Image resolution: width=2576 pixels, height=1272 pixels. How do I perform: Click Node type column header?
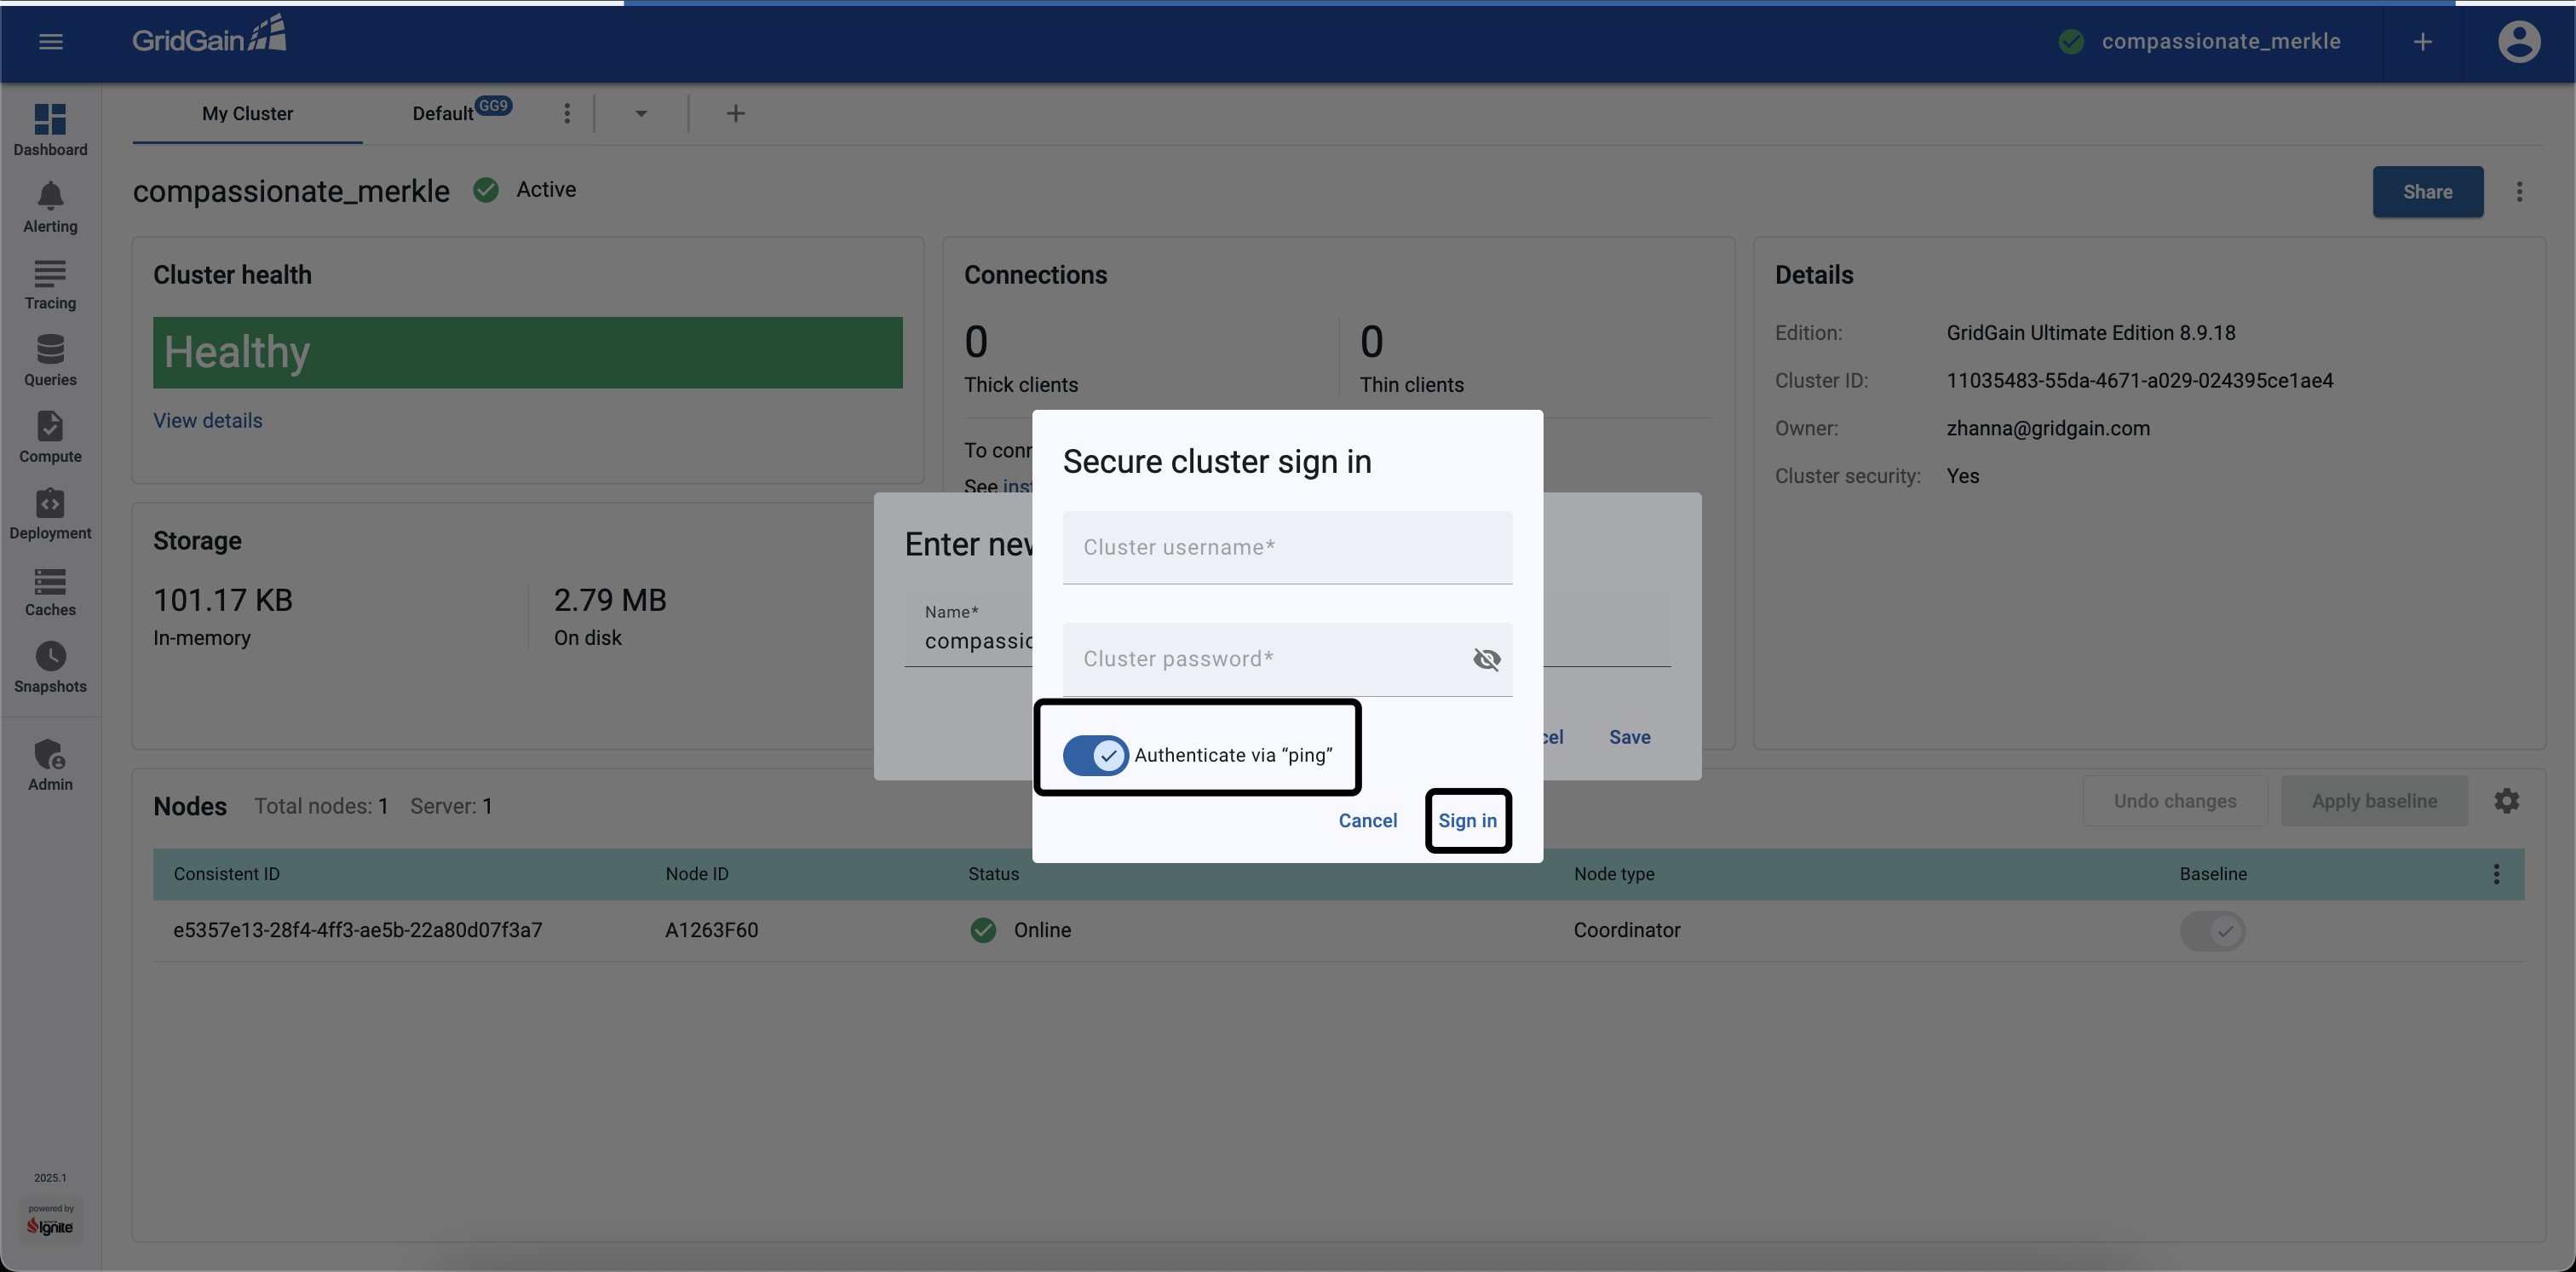pos(1613,874)
